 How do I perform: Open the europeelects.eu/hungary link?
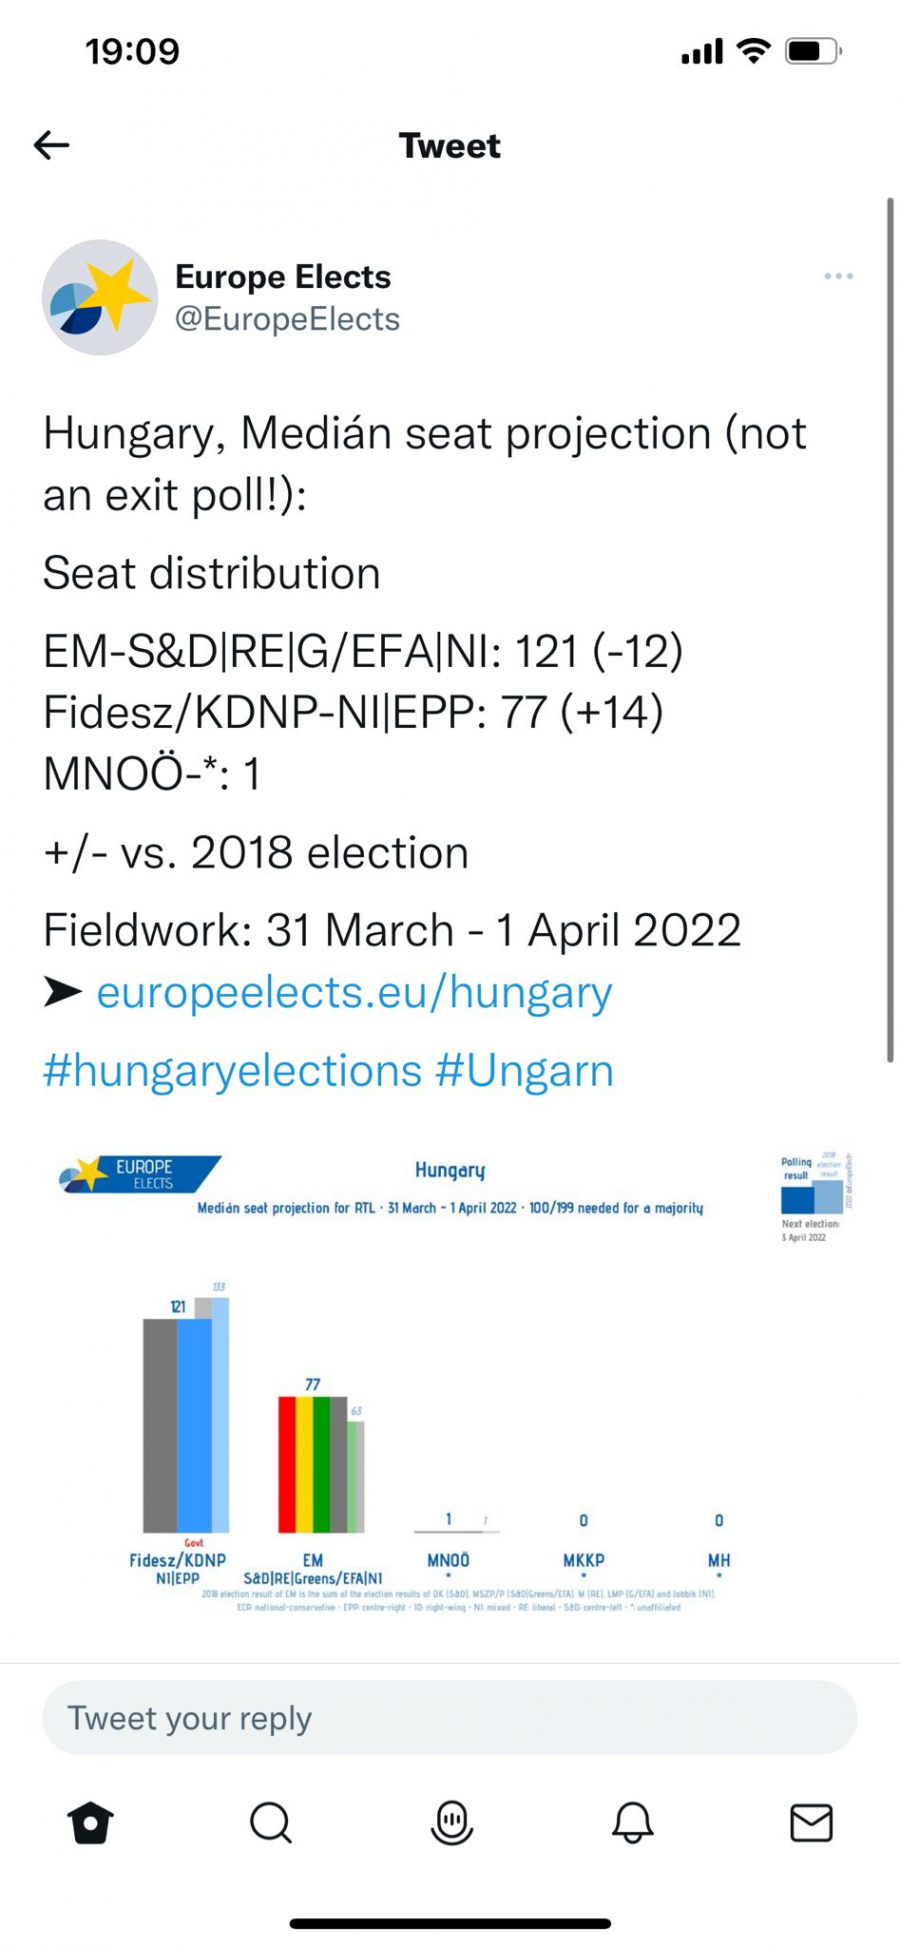[354, 992]
